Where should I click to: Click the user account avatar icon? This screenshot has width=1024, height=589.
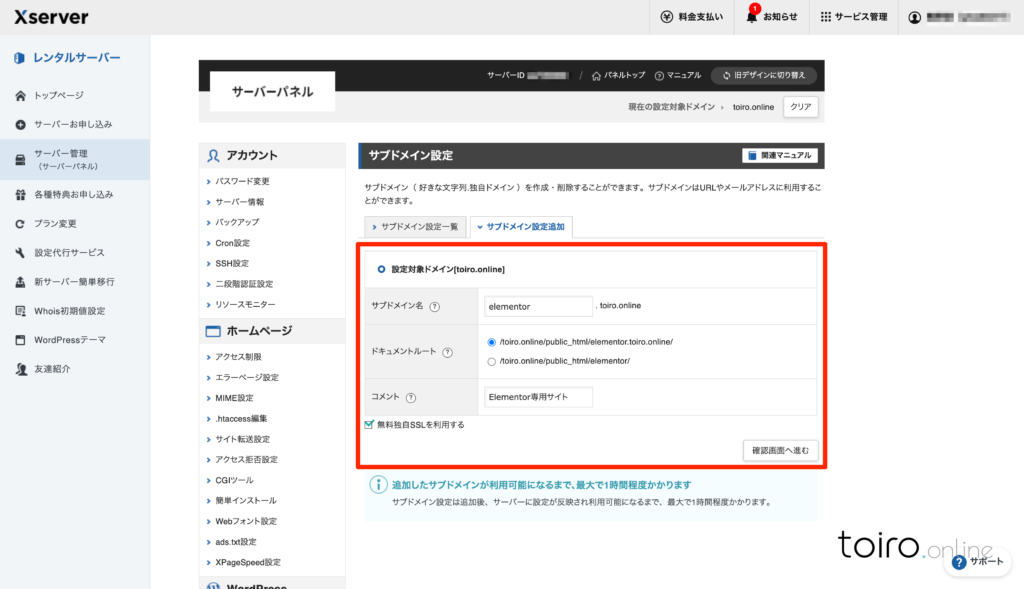(914, 17)
